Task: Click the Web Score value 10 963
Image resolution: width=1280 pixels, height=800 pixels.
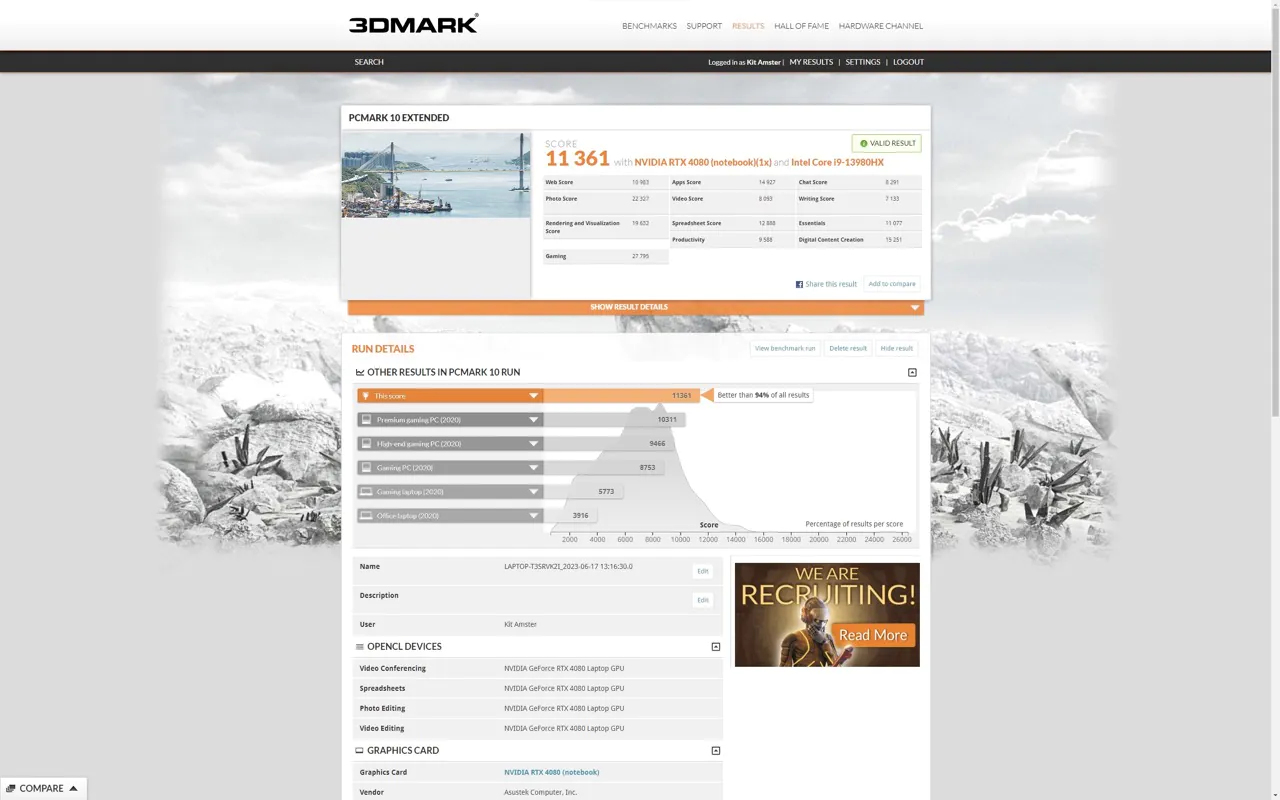Action: [x=640, y=182]
